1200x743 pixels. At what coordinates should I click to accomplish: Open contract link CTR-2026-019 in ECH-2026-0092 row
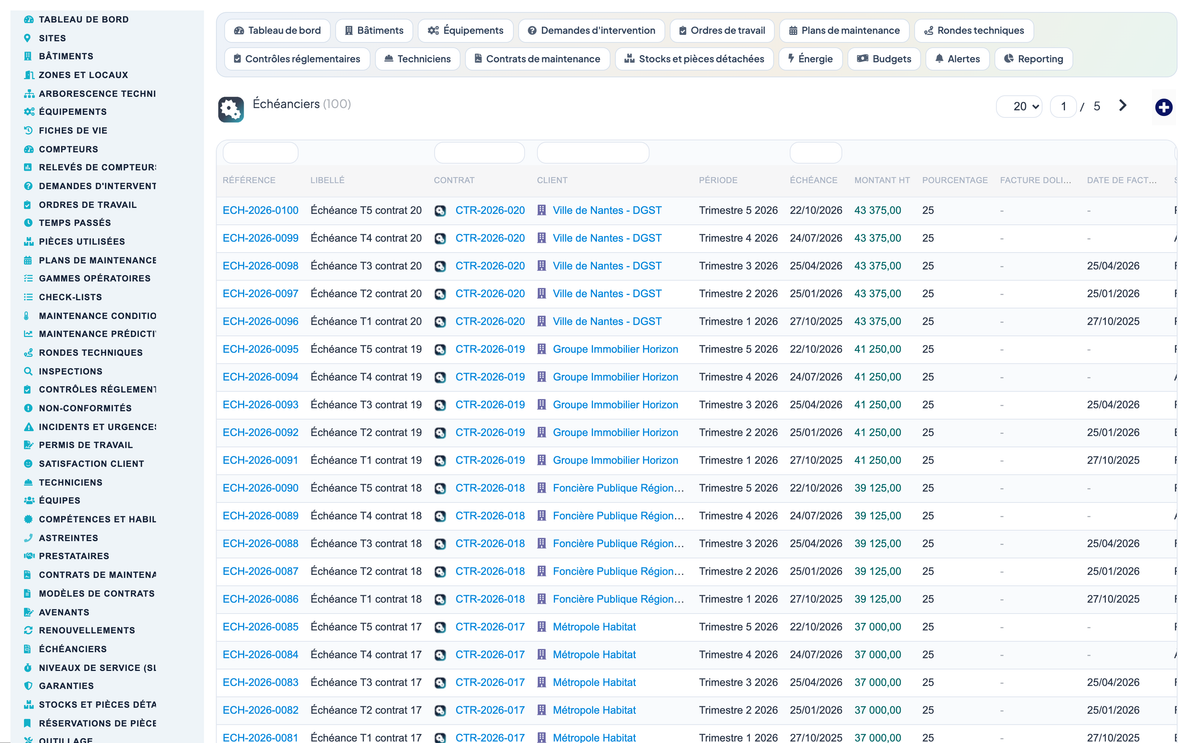click(x=490, y=433)
